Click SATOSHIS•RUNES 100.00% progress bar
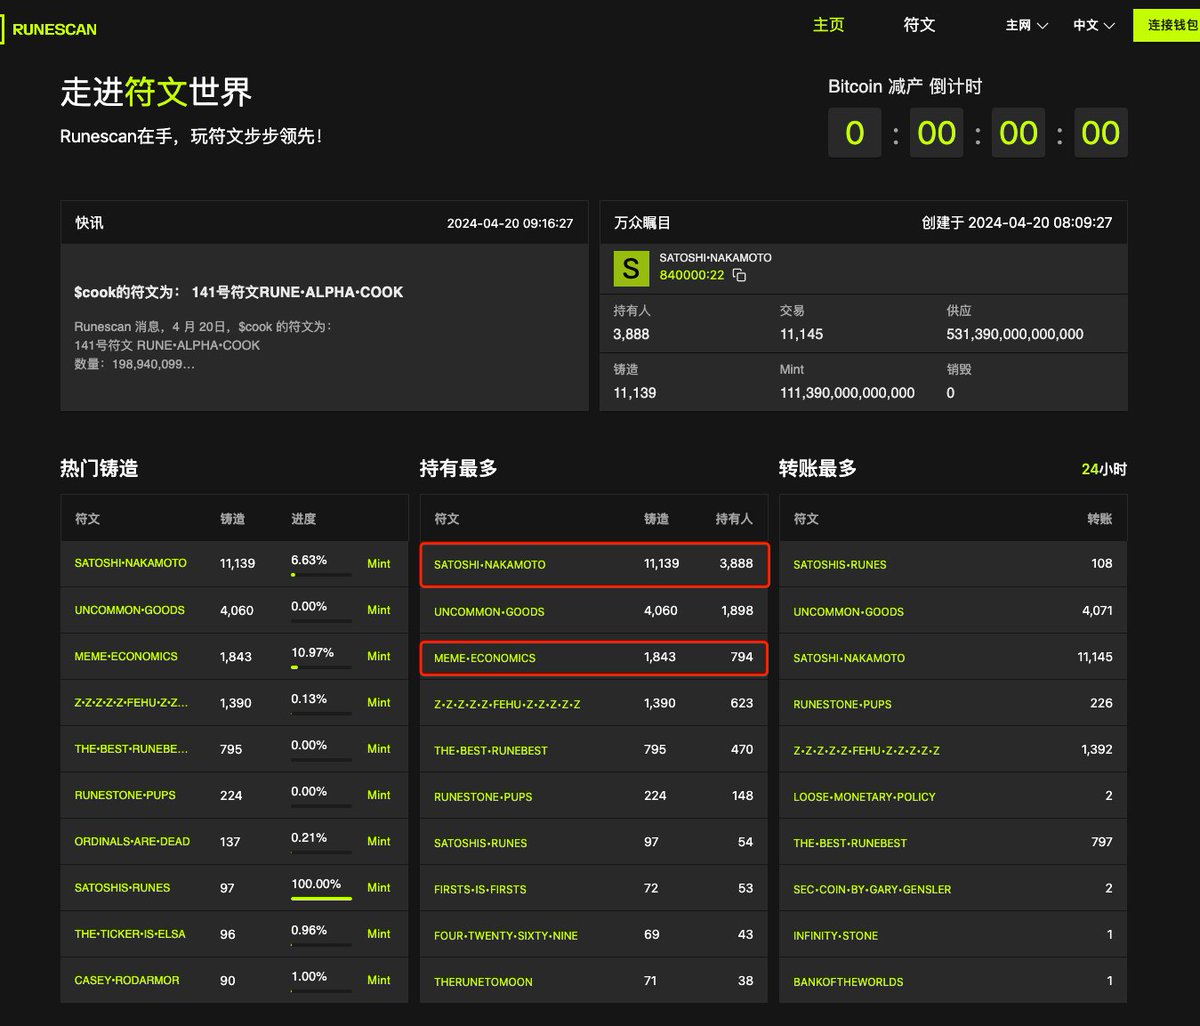 tap(321, 898)
